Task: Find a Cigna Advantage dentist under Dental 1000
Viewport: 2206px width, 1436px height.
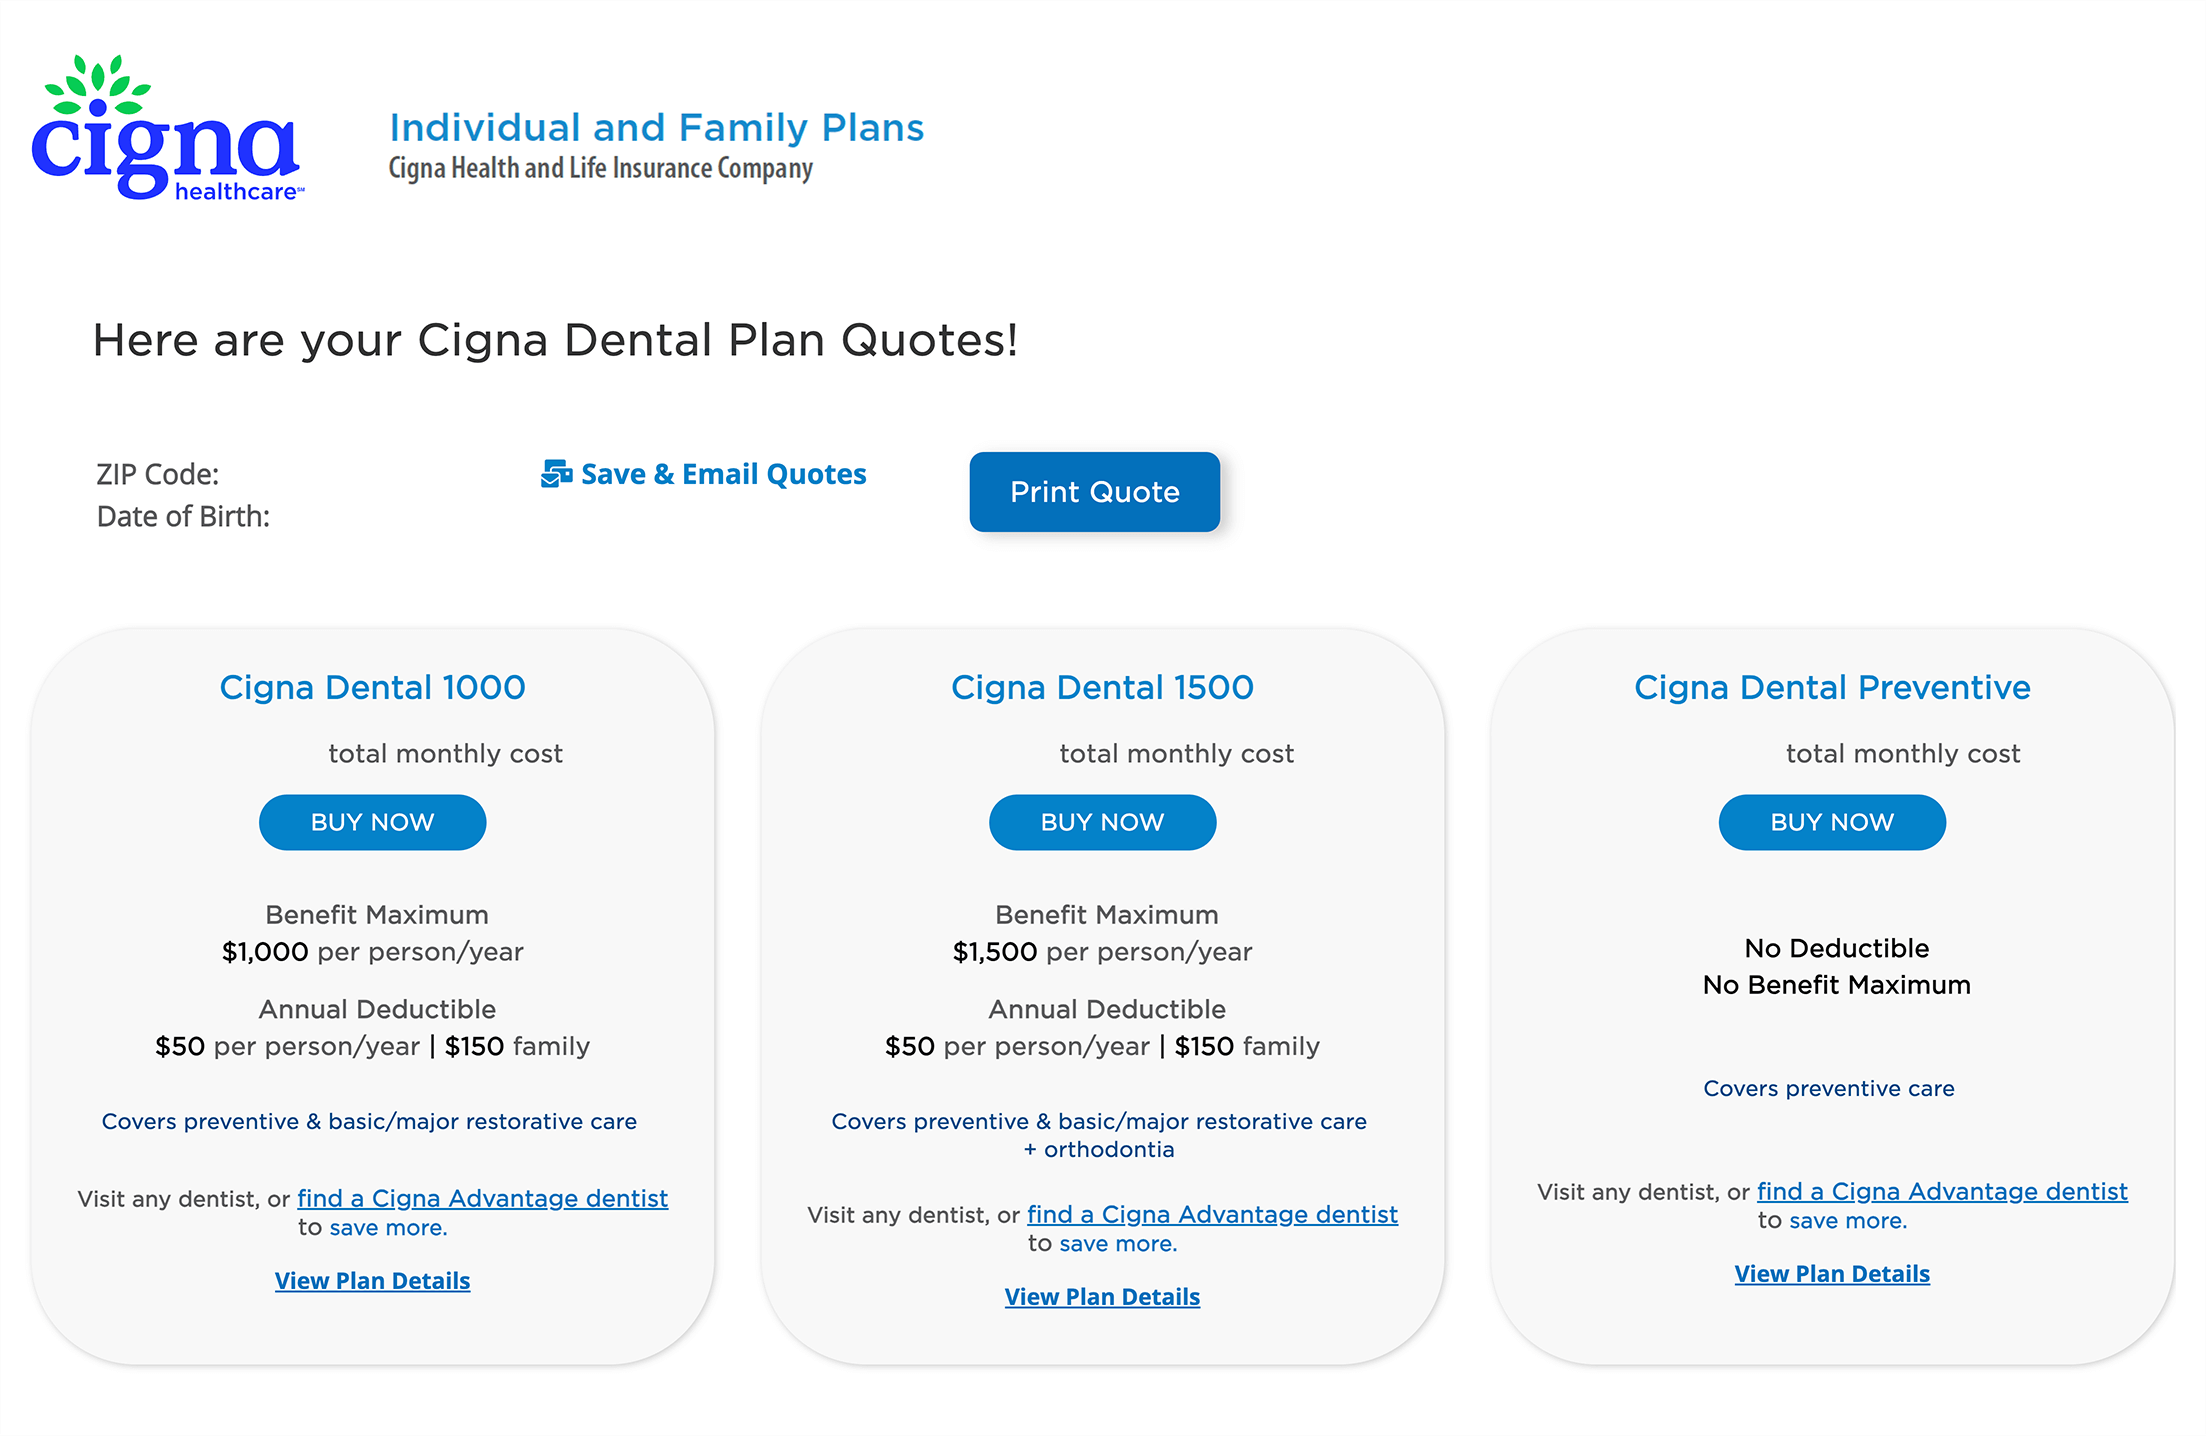Action: pos(482,1198)
